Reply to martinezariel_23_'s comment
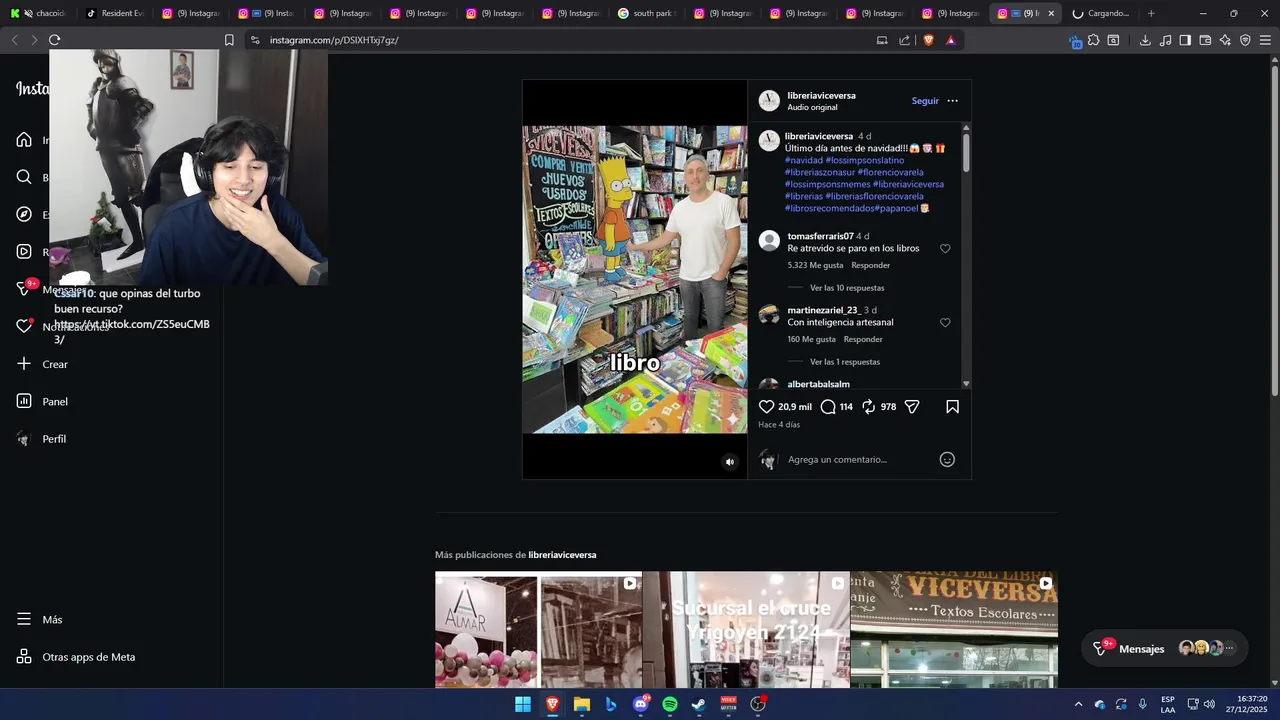The width and height of the screenshot is (1280, 720). coord(863,340)
